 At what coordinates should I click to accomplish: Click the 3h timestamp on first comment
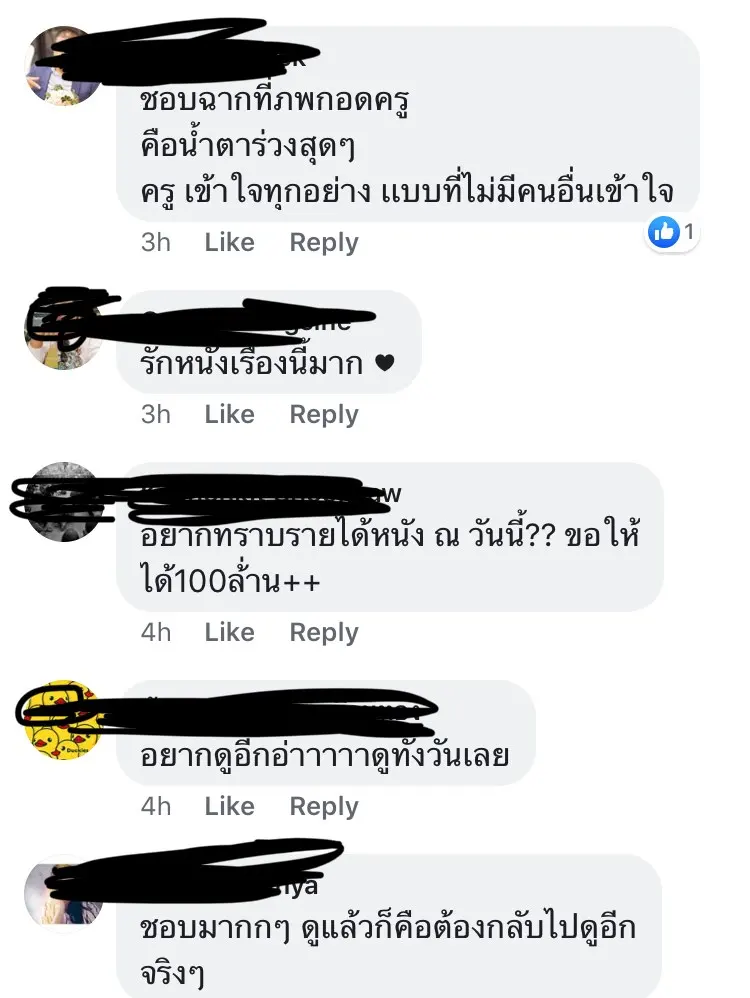pyautogui.click(x=156, y=242)
